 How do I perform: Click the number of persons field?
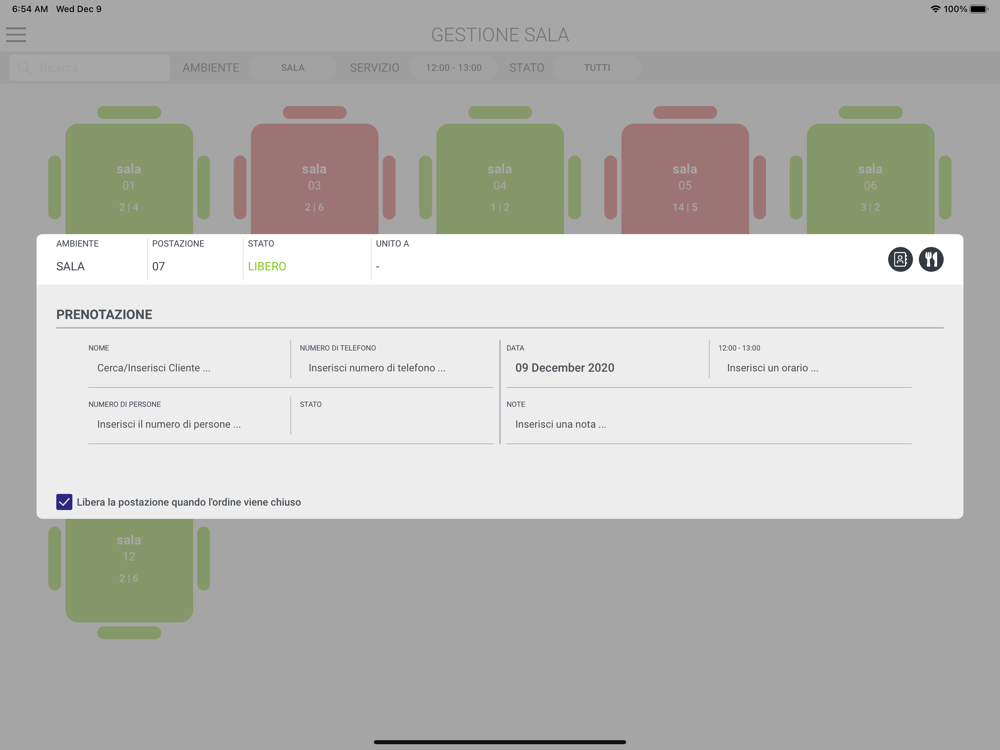[189, 424]
